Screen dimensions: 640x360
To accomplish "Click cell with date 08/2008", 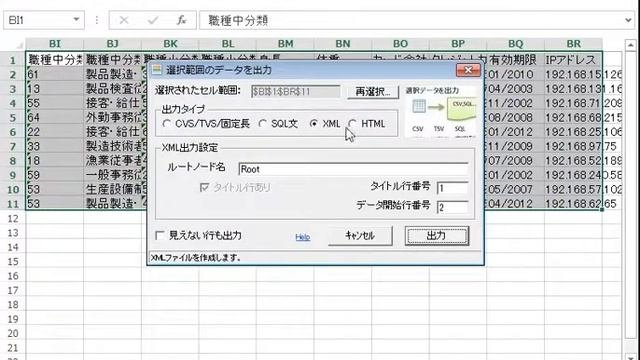I will coord(516,118).
